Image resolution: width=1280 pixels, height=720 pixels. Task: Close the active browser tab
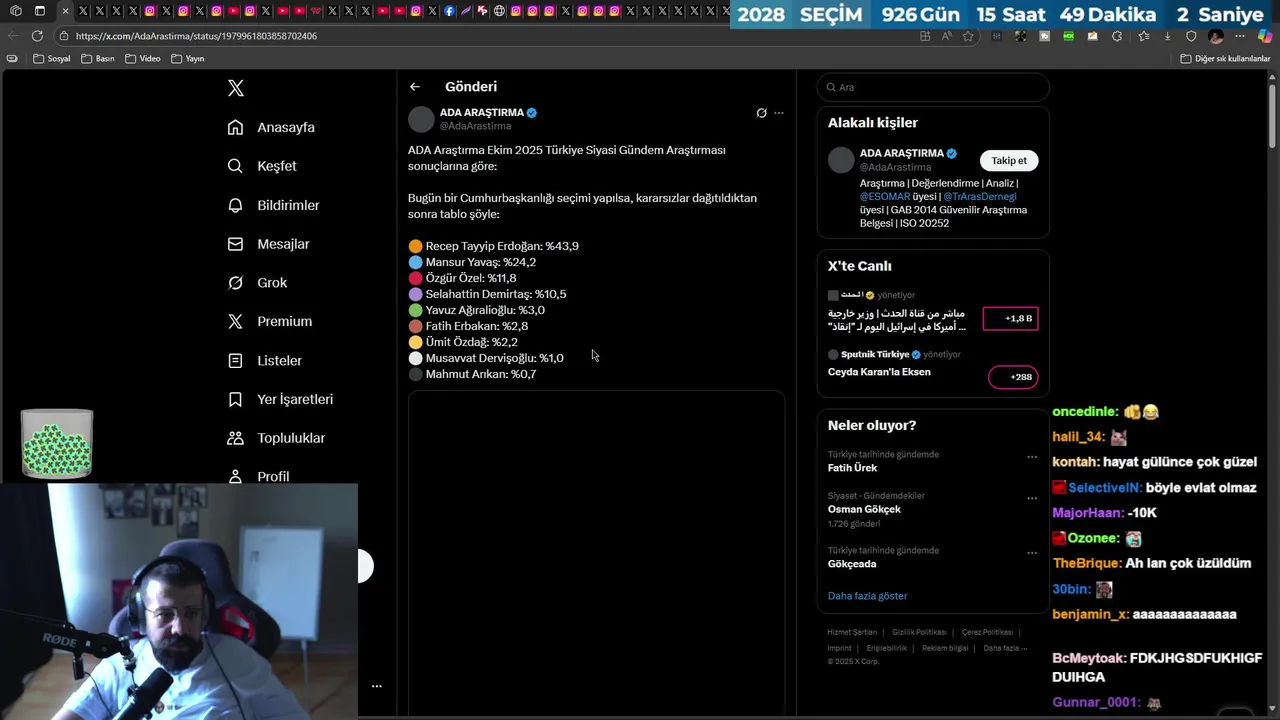[x=66, y=11]
